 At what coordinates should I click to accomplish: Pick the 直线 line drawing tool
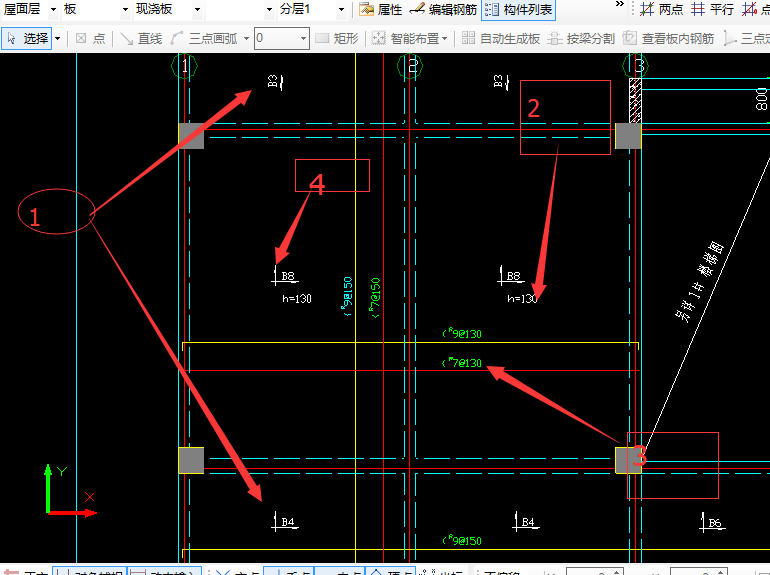pos(141,38)
